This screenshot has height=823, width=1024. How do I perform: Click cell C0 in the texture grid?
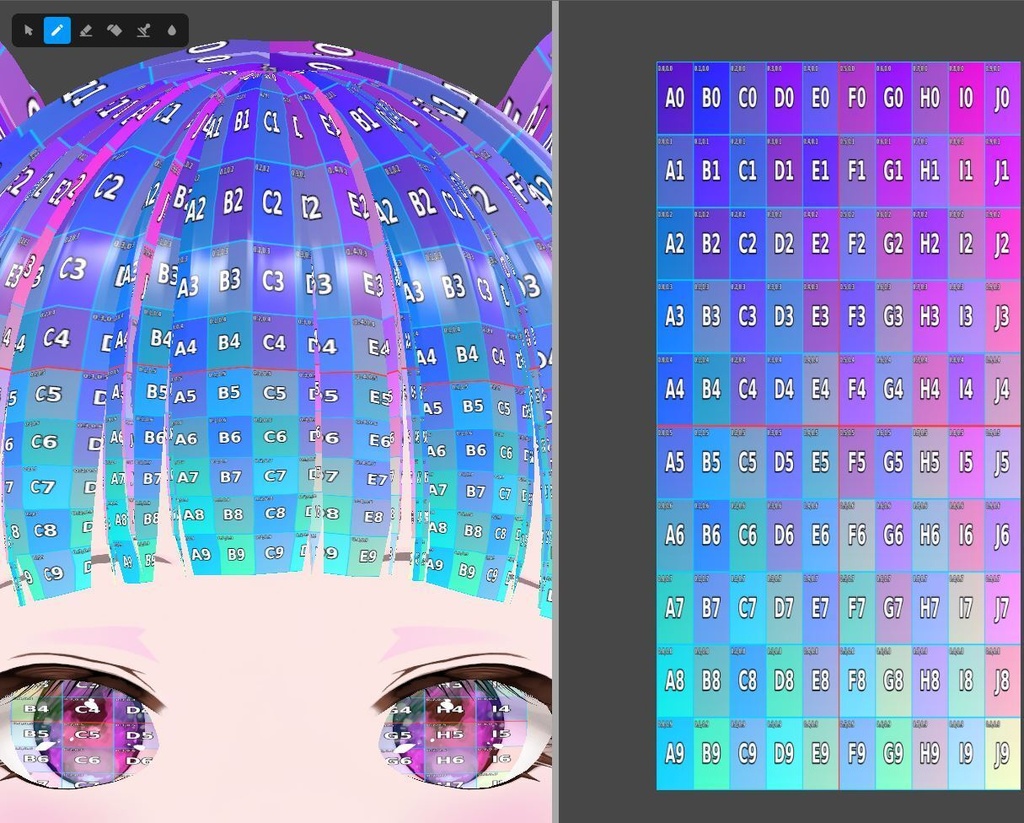click(x=748, y=99)
